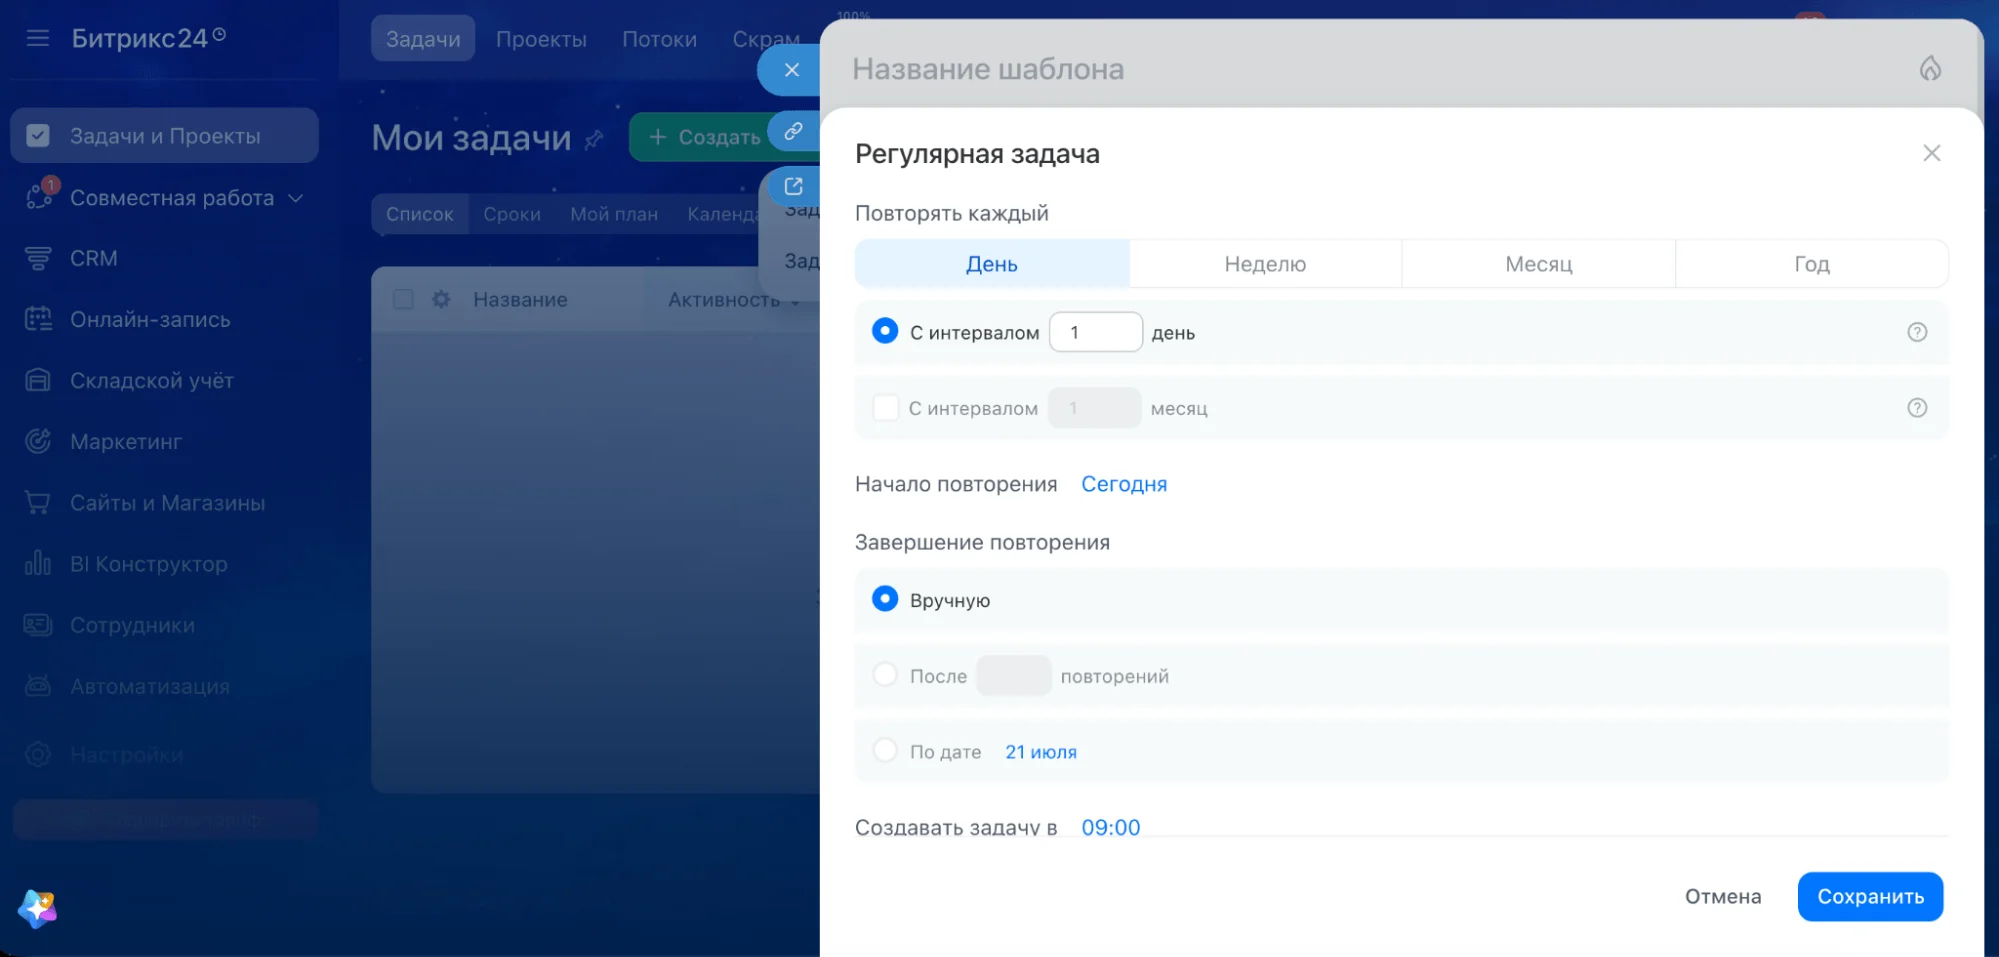Select С интервалом день radio button
1999x957 pixels.
tap(884, 331)
